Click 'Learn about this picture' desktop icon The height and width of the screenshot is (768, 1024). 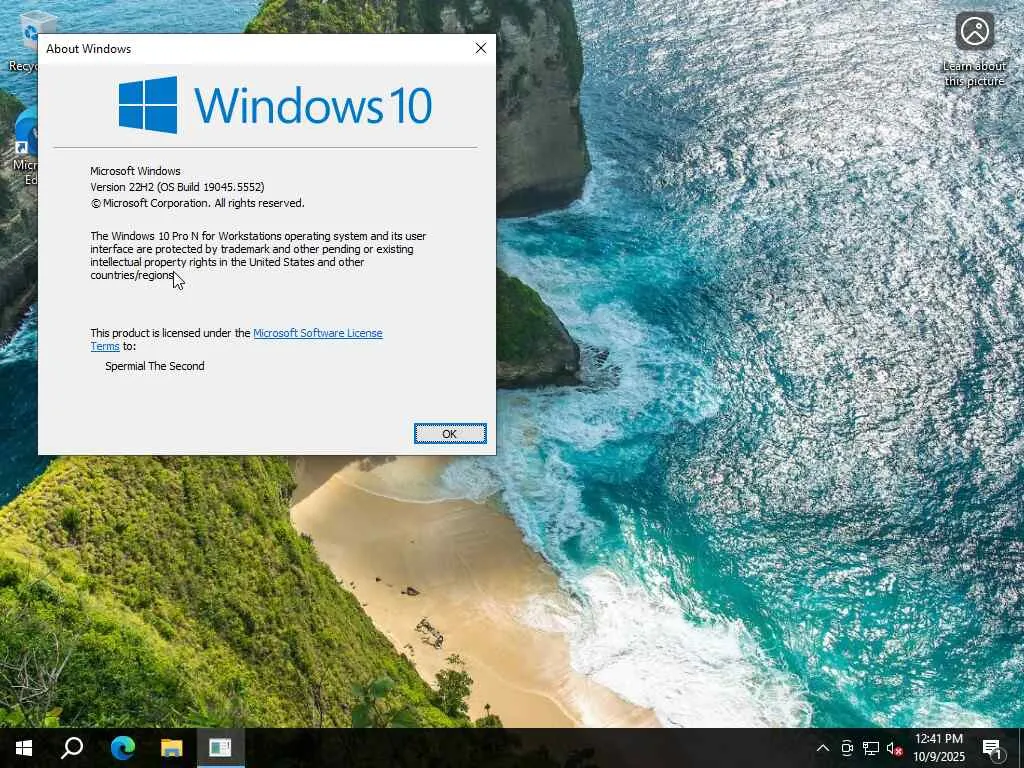pos(974,50)
